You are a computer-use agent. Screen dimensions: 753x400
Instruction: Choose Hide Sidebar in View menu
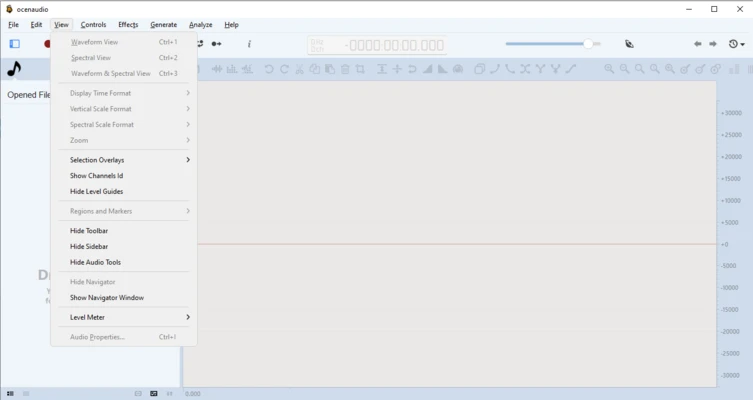pyautogui.click(x=124, y=247)
